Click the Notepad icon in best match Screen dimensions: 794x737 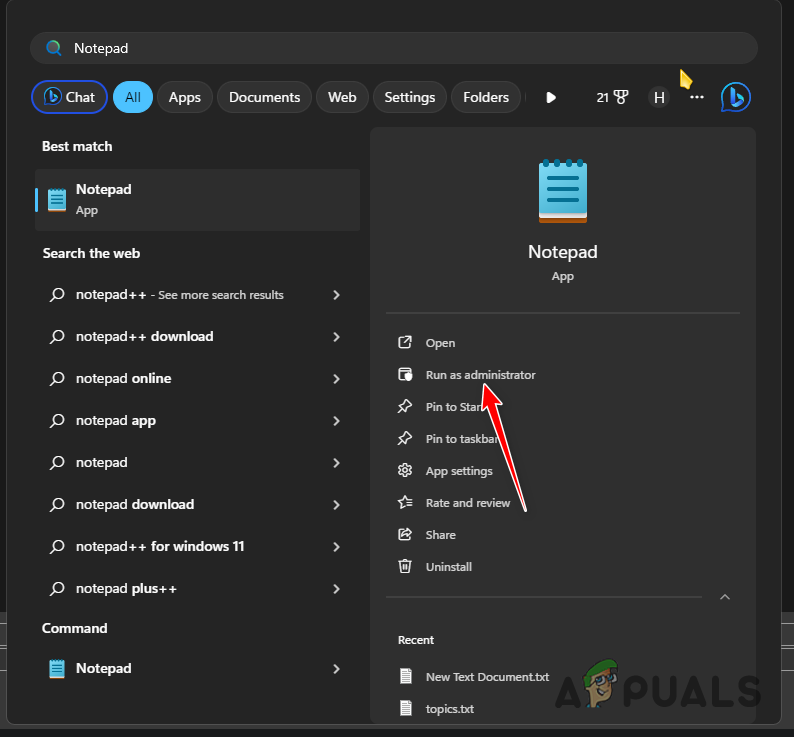(x=57, y=200)
